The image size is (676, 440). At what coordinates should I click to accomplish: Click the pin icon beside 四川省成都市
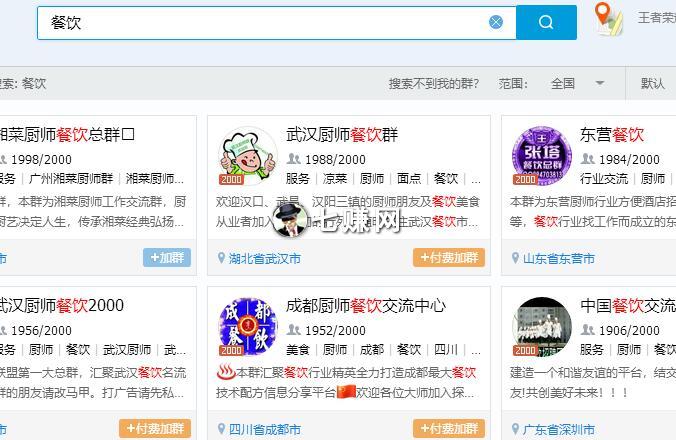(x=221, y=429)
